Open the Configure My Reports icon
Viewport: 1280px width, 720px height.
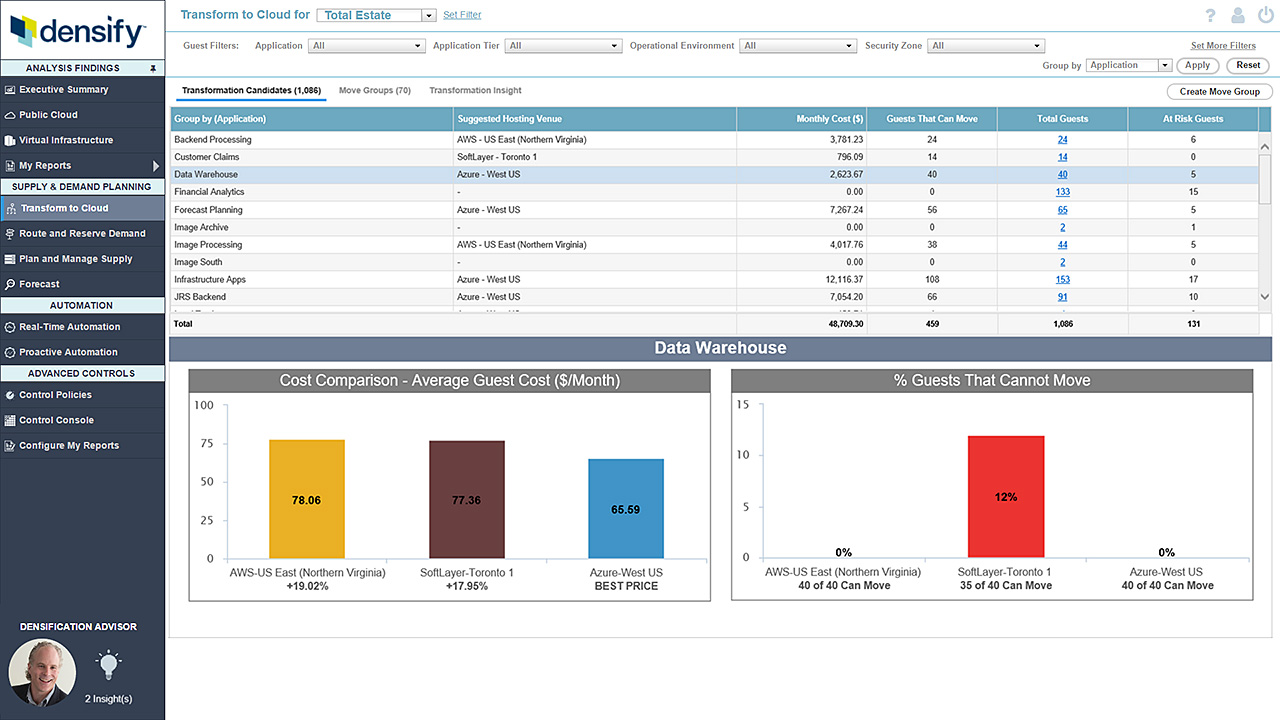(x=10, y=446)
